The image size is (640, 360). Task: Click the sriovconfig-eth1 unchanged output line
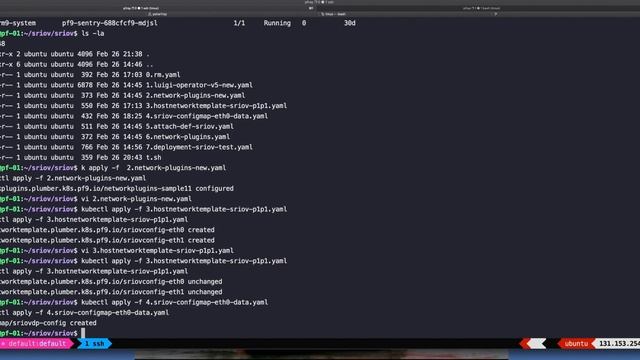point(111,292)
